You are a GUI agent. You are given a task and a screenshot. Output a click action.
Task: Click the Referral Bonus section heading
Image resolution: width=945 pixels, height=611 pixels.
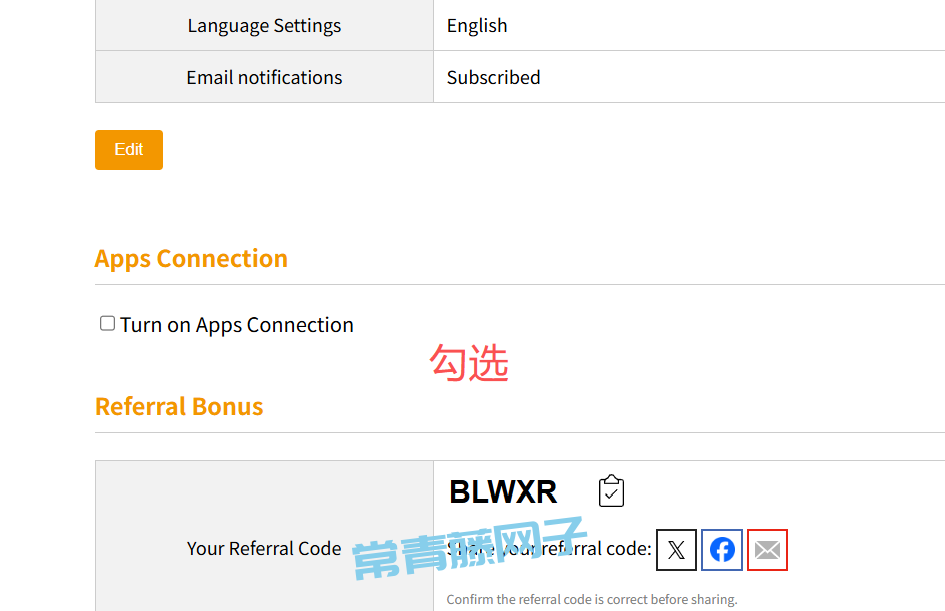pos(179,407)
